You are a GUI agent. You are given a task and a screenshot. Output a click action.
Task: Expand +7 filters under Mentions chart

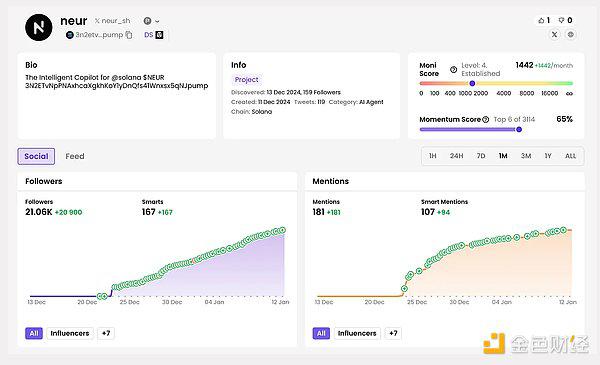[393, 333]
